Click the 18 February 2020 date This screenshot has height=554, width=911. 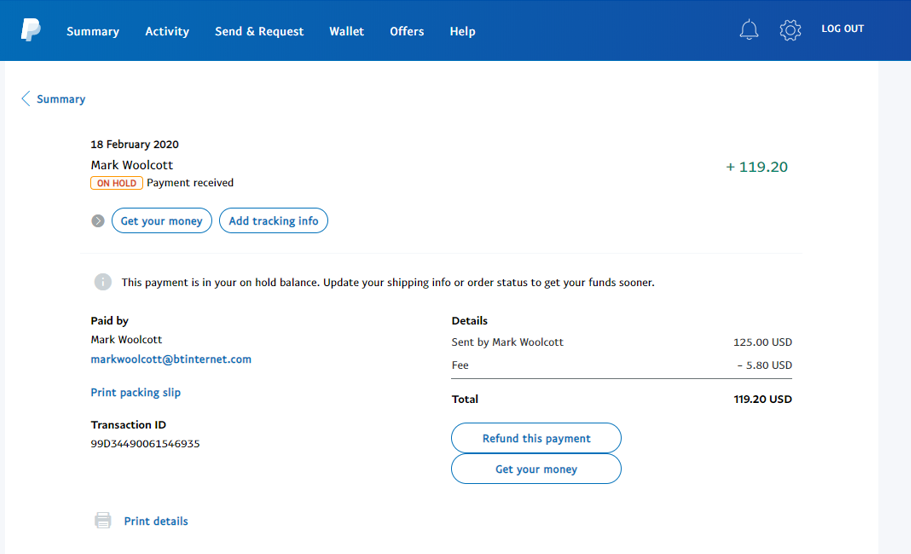coord(135,144)
